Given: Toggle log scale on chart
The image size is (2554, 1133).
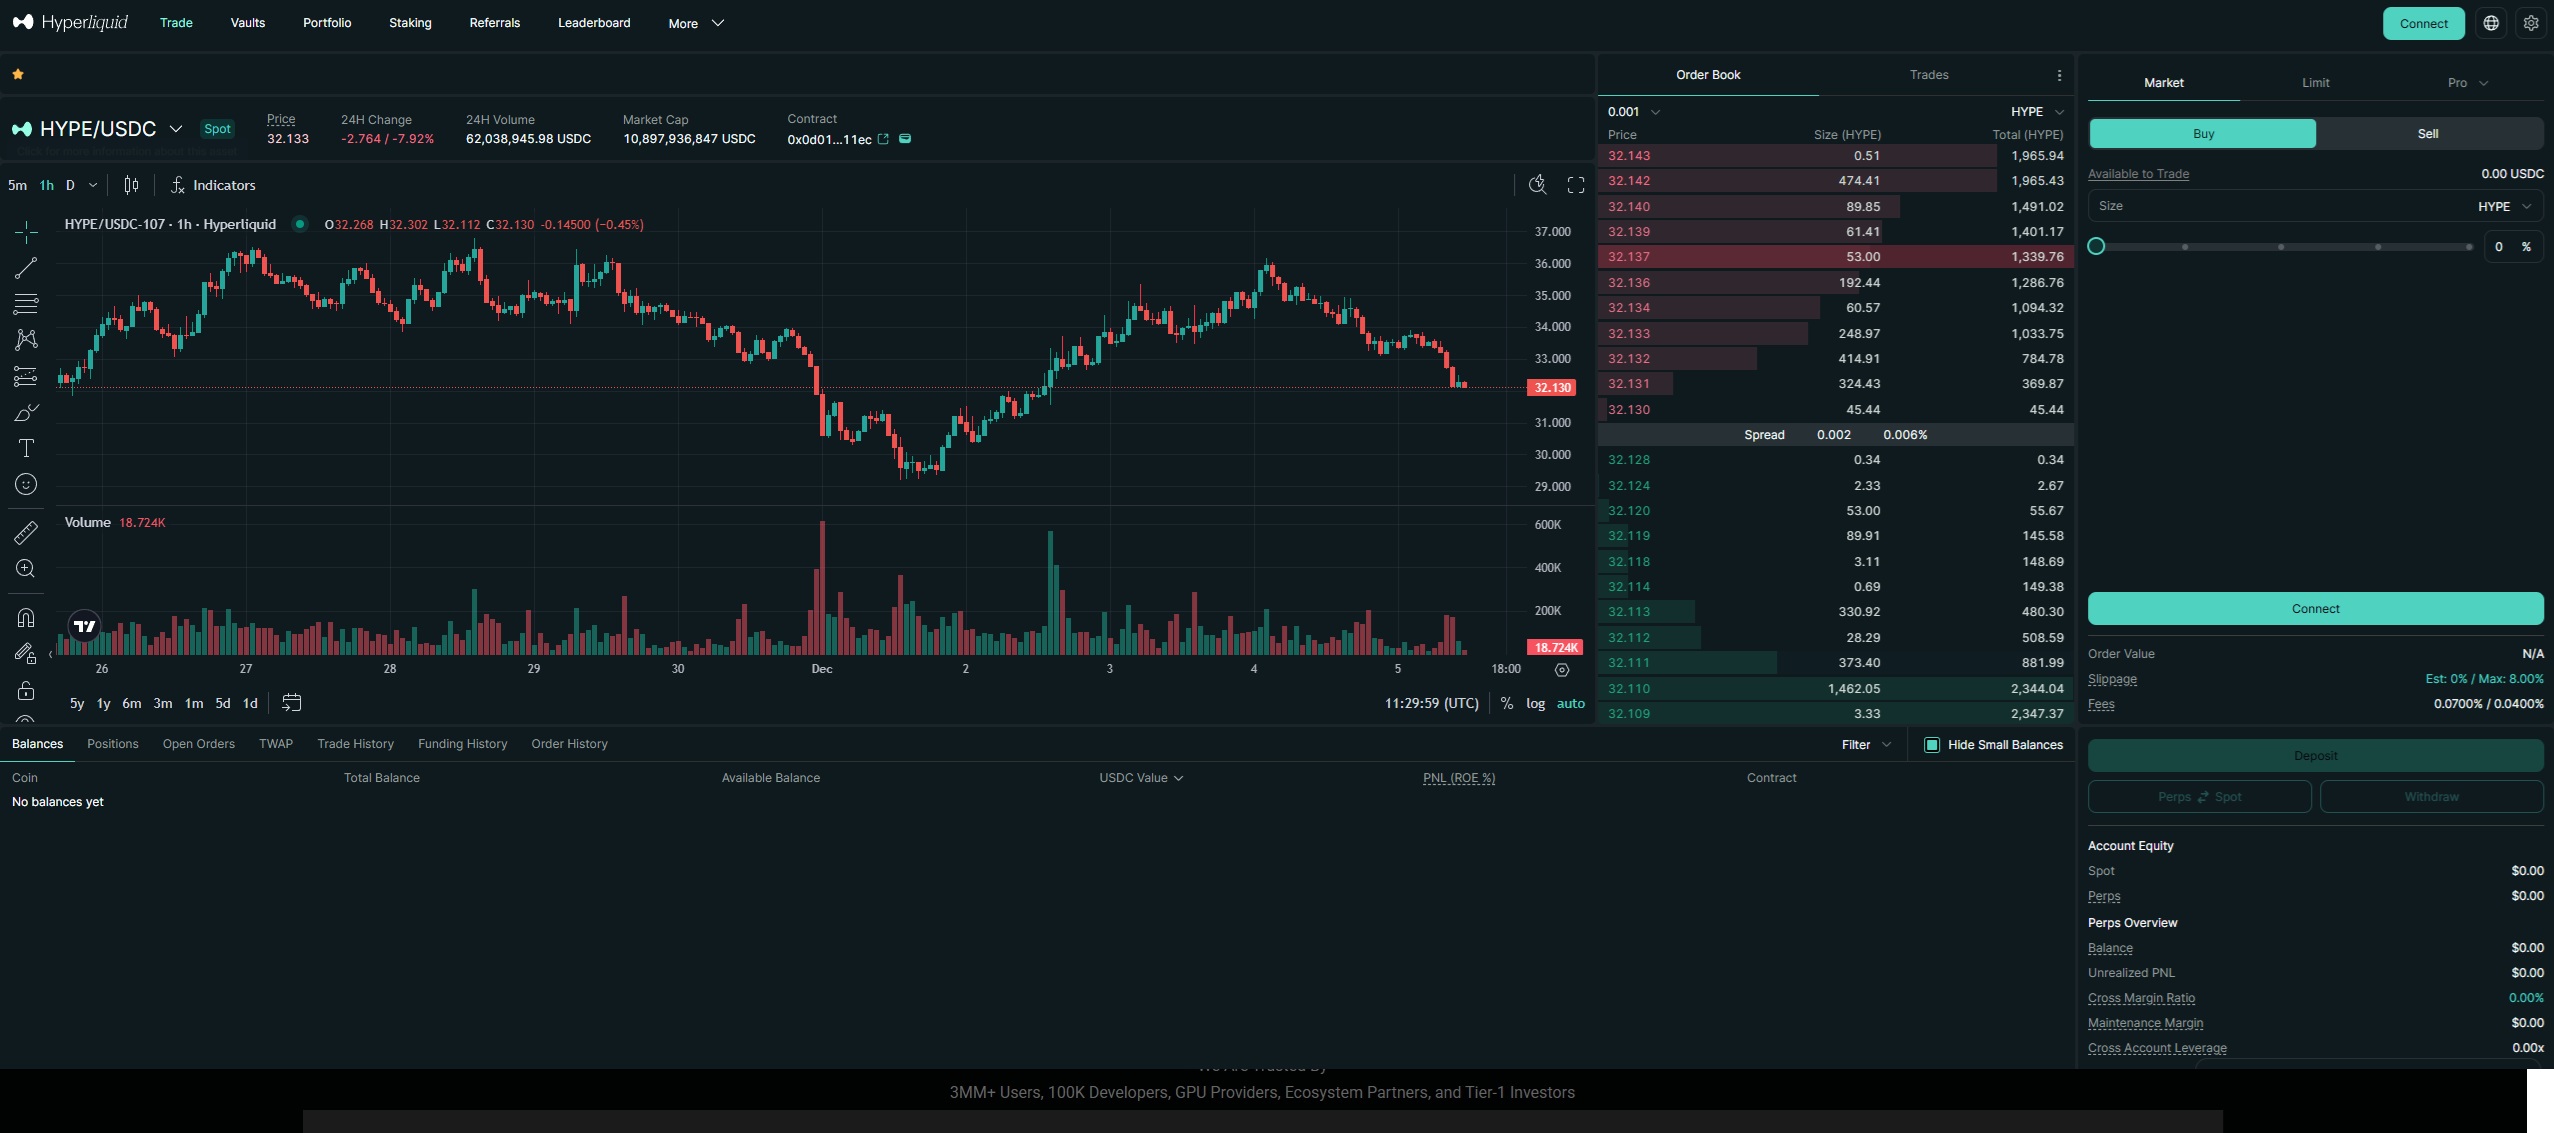Looking at the screenshot, I should [x=1535, y=704].
